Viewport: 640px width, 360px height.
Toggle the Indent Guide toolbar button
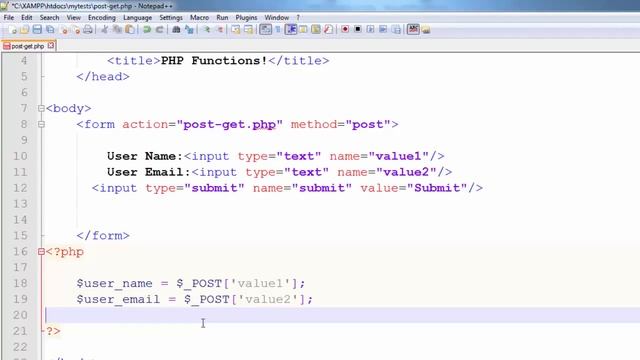click(291, 29)
